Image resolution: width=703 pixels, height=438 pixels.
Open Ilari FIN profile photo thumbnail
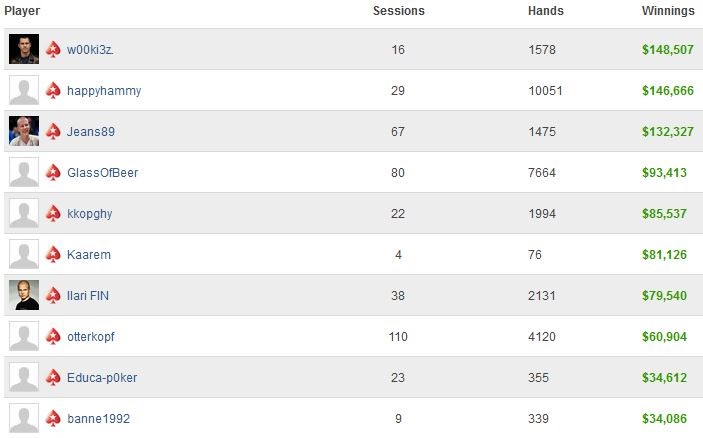click(x=24, y=295)
